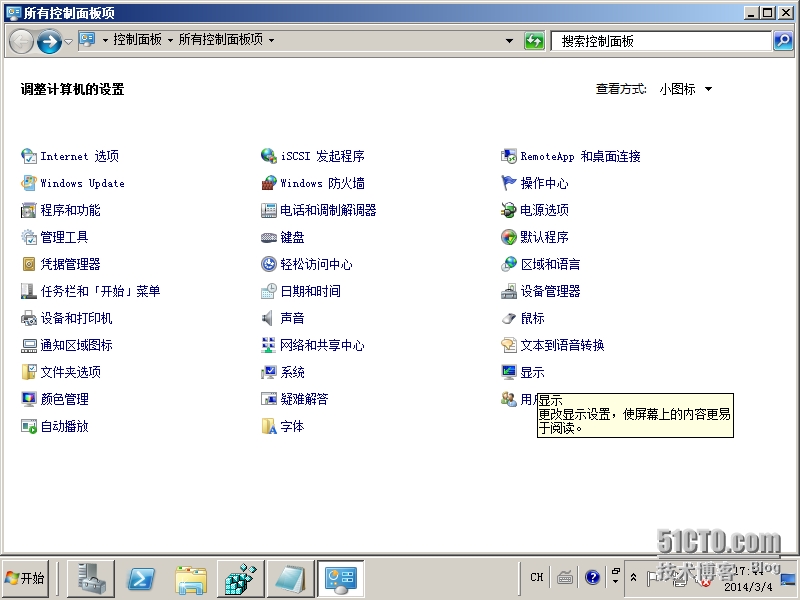Click the 电源选项 icon
This screenshot has width=800, height=600.
click(x=509, y=210)
